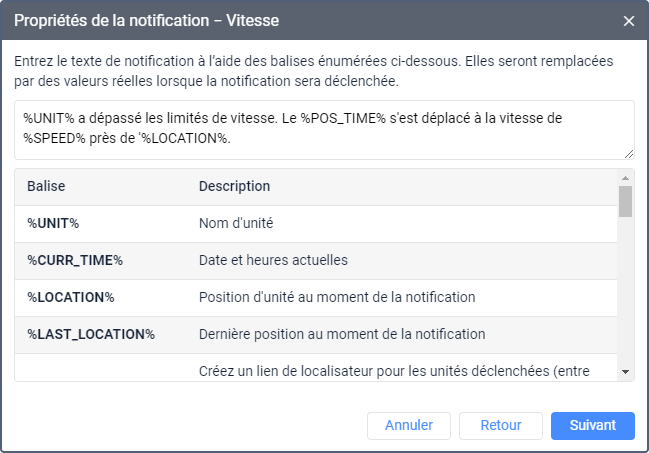
Task: Select the %LOCATION% tag
Action: tap(70, 297)
